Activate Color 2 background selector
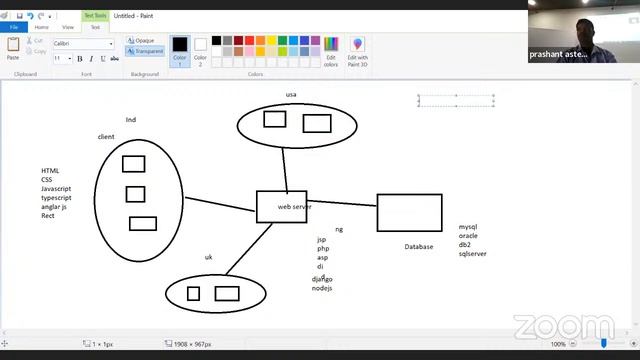 coord(200,51)
